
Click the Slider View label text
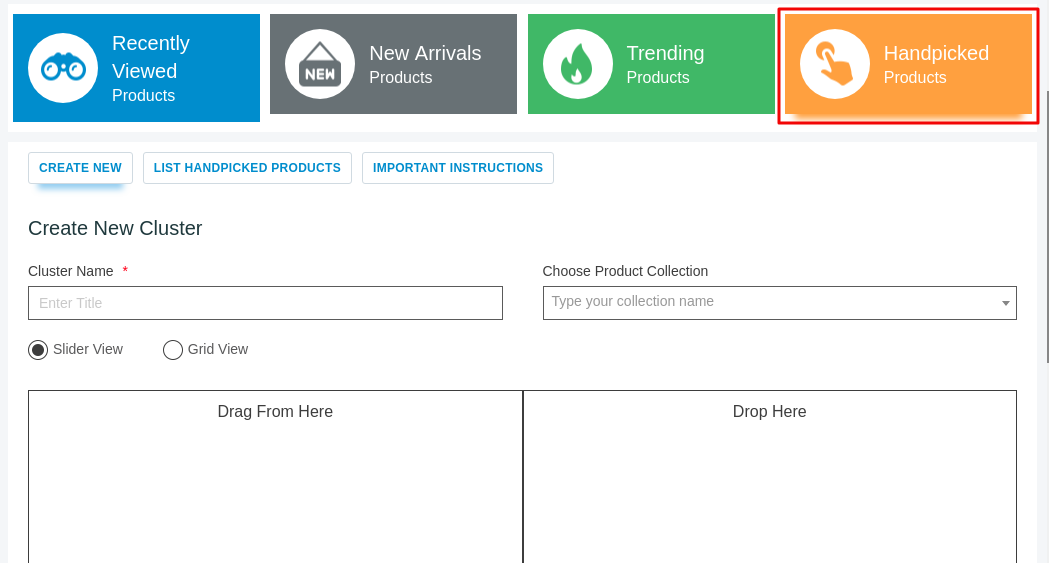[x=88, y=349]
